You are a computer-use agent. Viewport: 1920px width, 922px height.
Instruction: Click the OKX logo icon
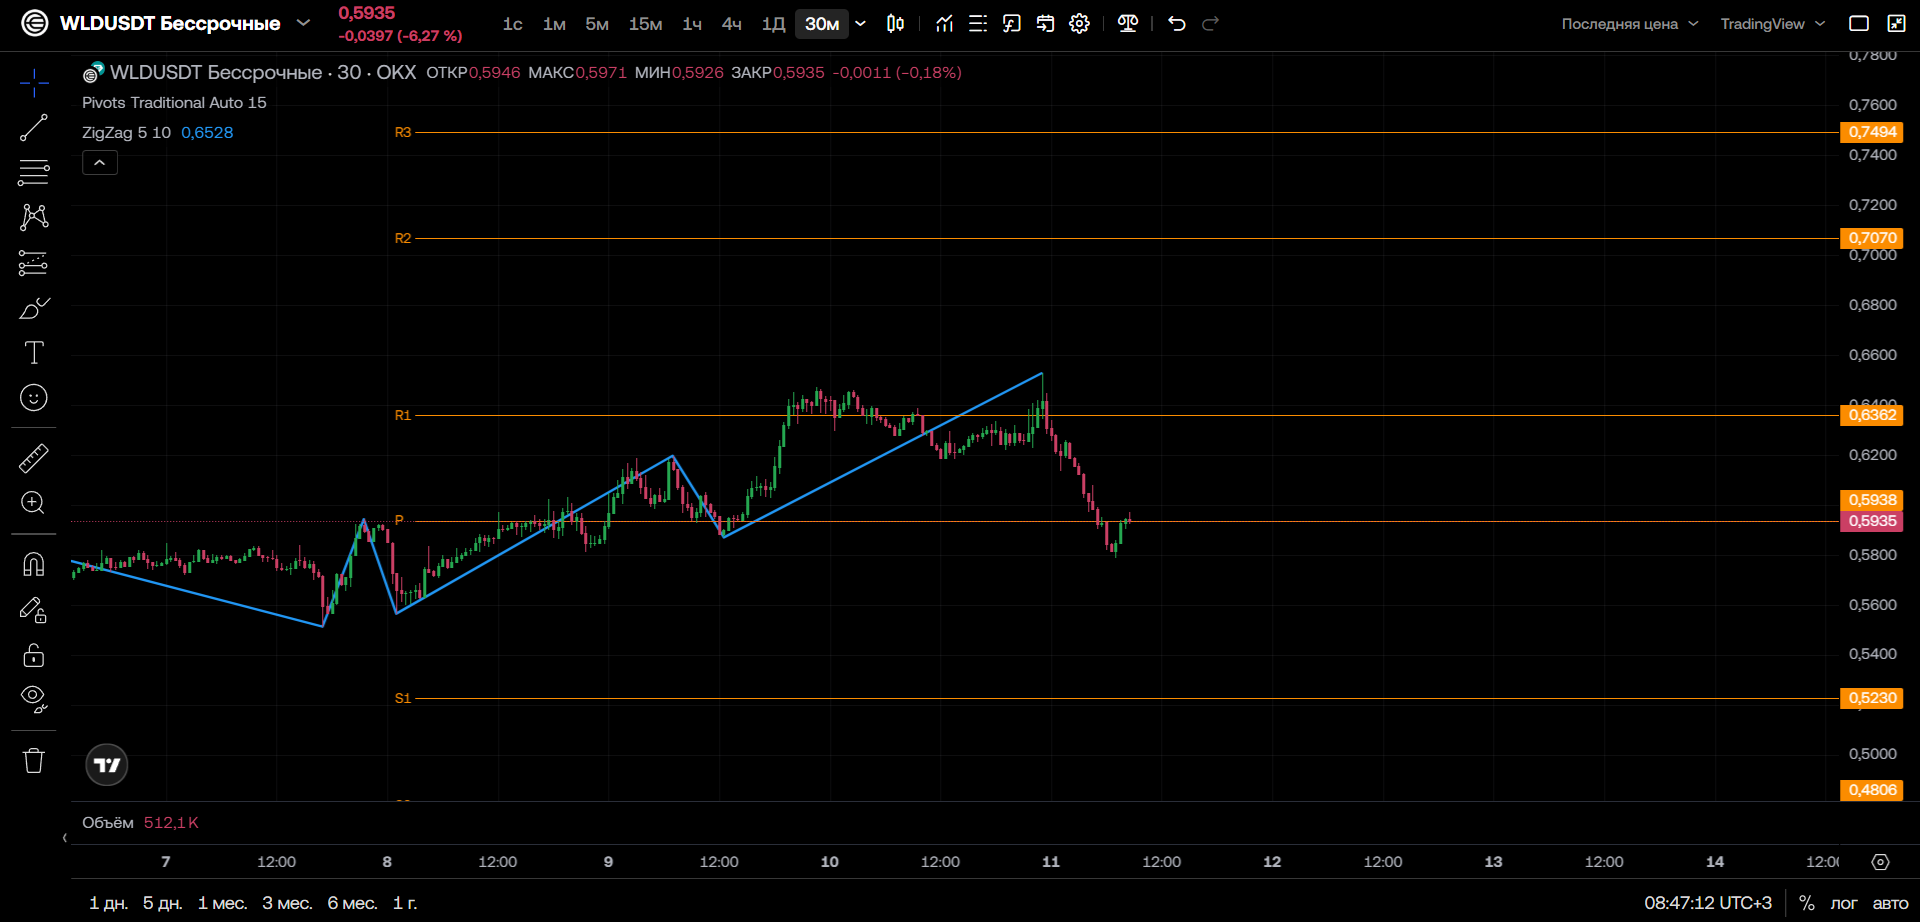pyautogui.click(x=35, y=23)
